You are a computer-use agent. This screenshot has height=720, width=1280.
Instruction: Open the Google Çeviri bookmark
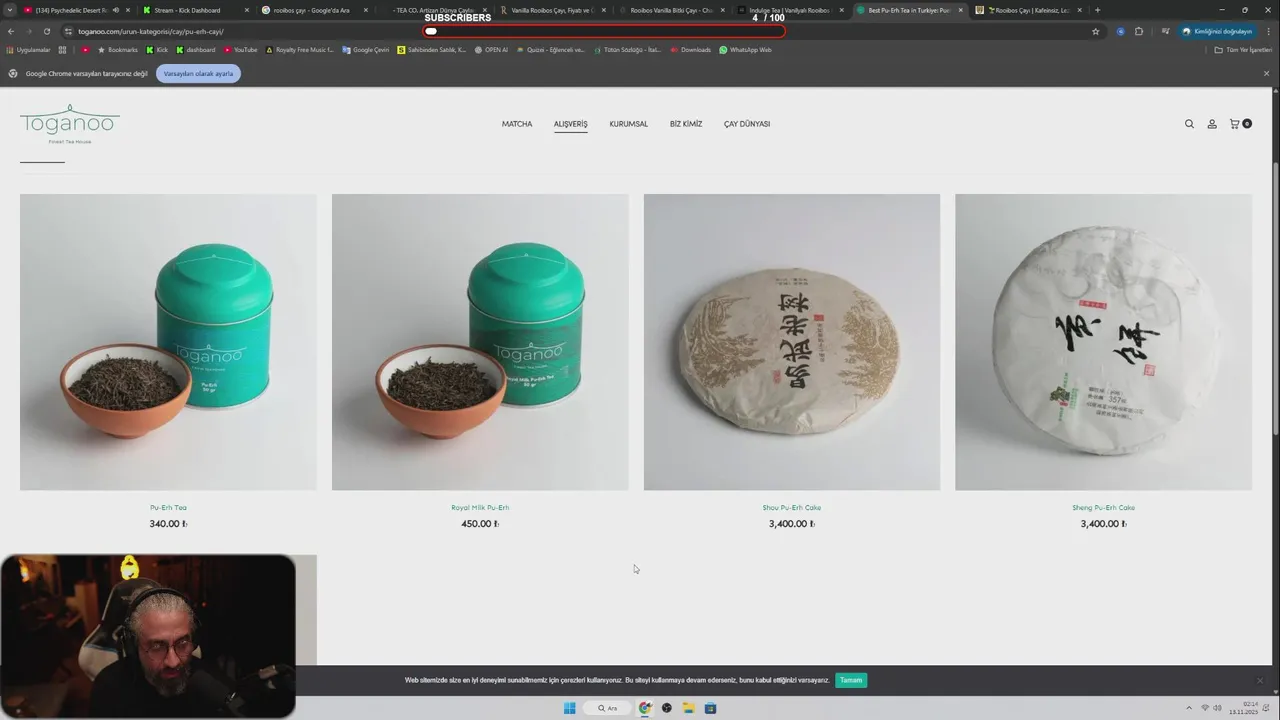tap(365, 50)
